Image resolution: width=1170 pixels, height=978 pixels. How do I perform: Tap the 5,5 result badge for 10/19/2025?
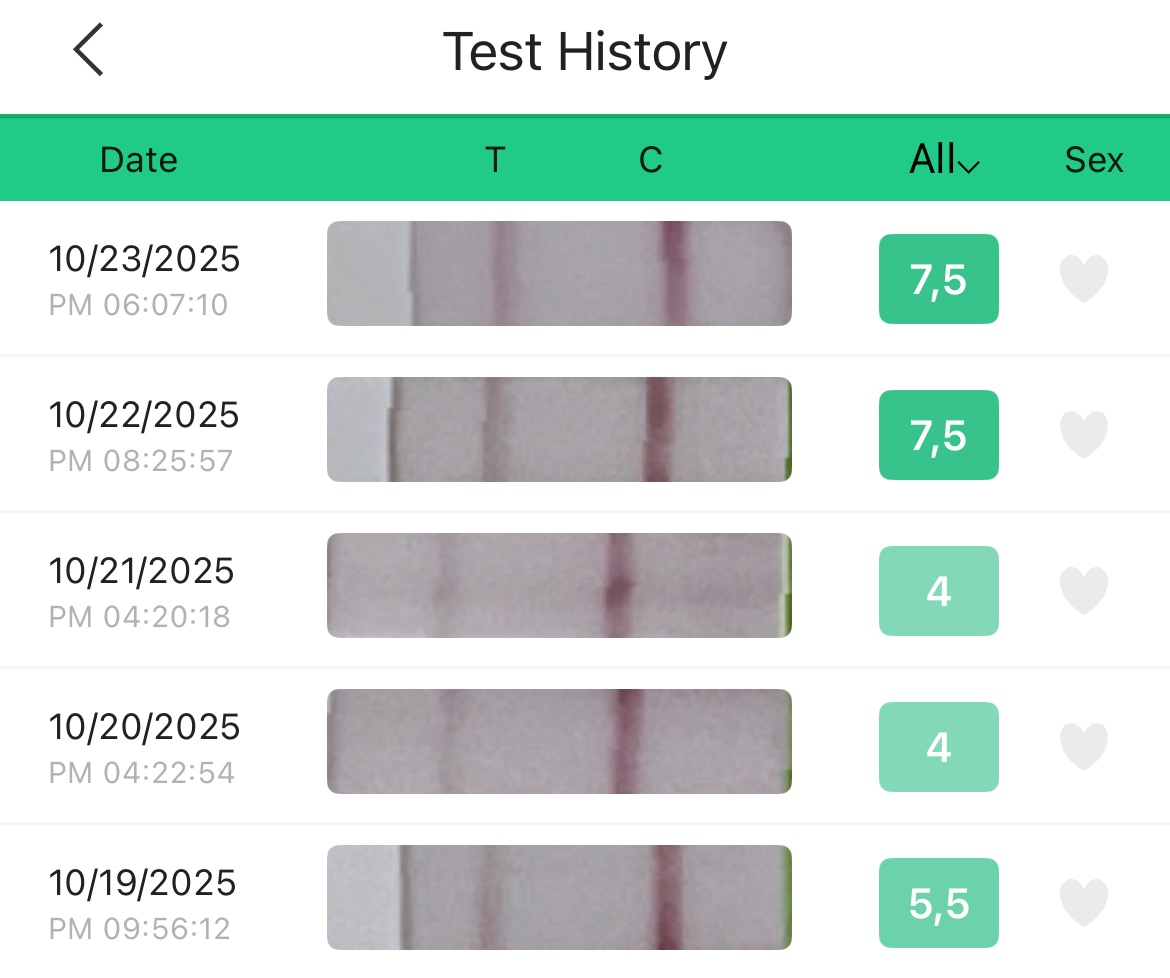click(938, 903)
